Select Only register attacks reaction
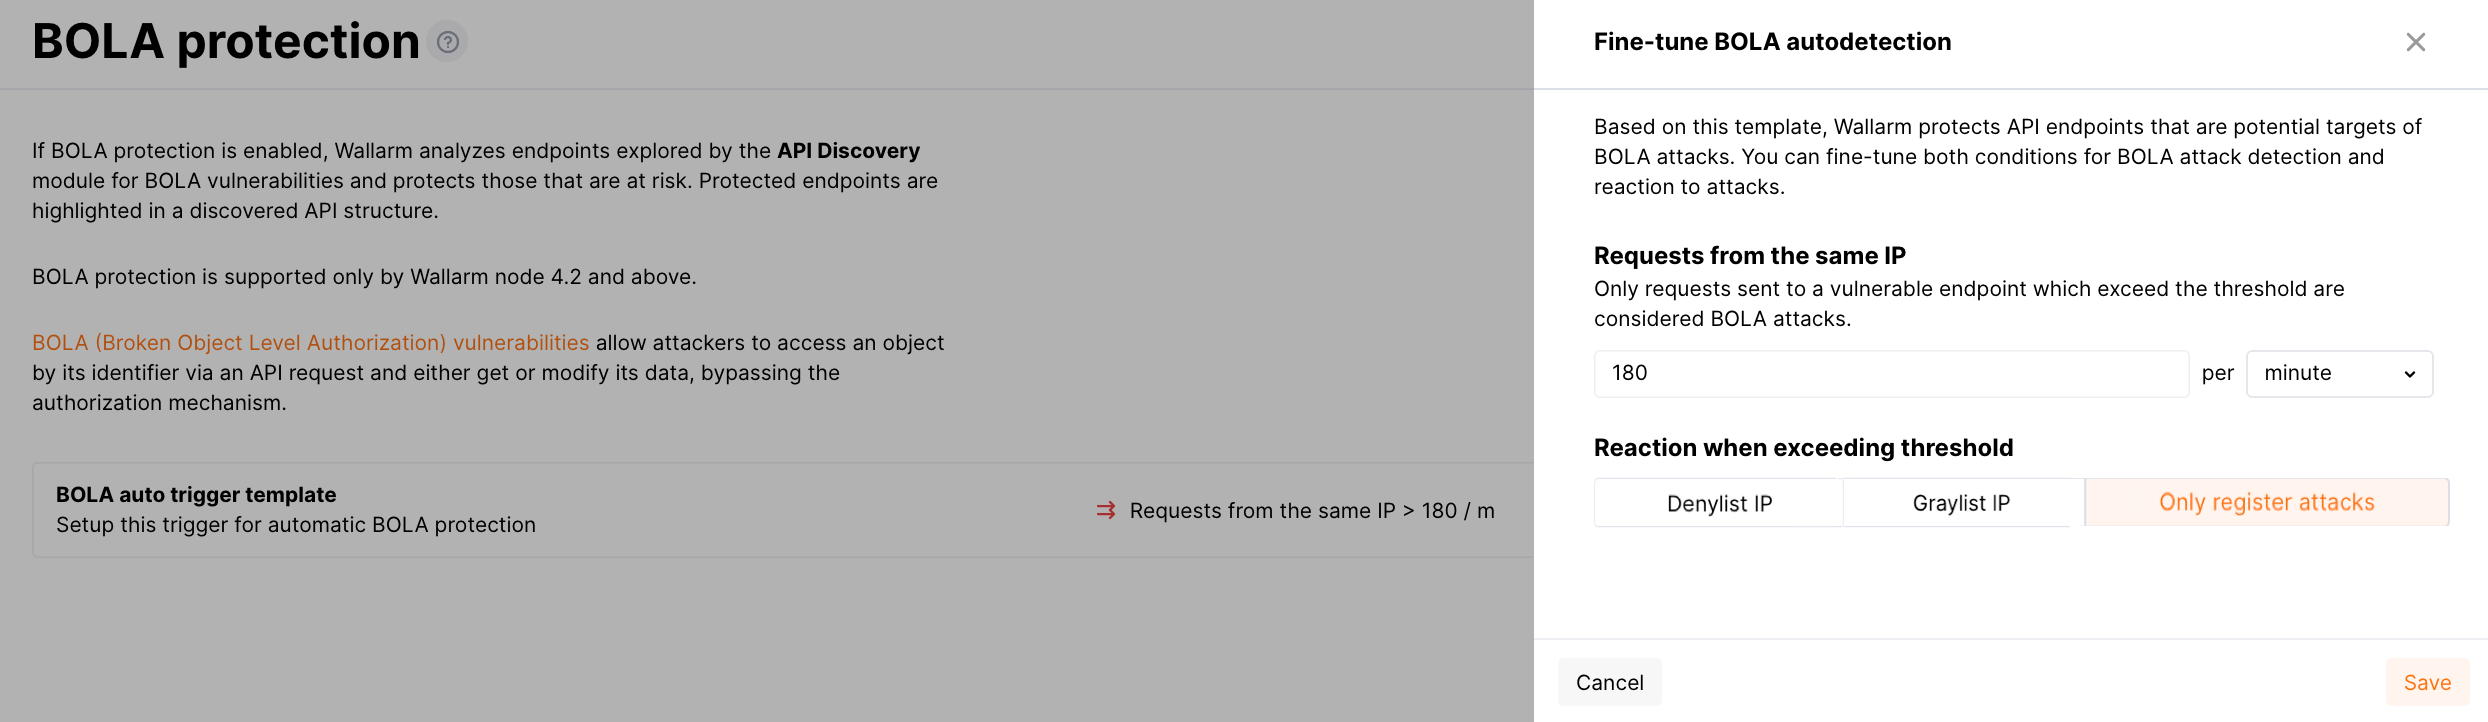2488x722 pixels. pyautogui.click(x=2266, y=503)
